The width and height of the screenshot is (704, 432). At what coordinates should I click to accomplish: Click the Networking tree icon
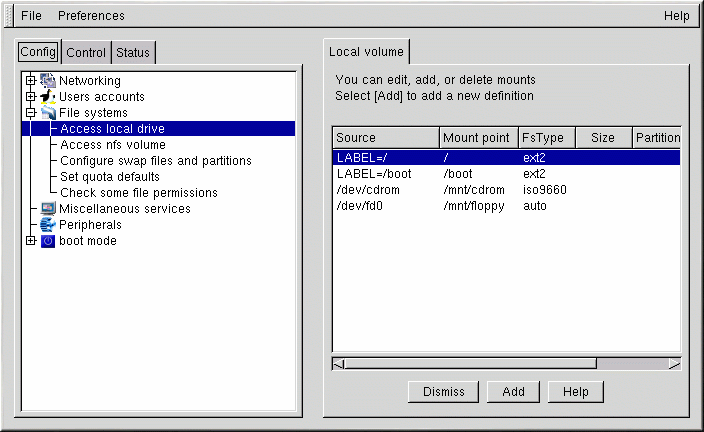point(48,81)
